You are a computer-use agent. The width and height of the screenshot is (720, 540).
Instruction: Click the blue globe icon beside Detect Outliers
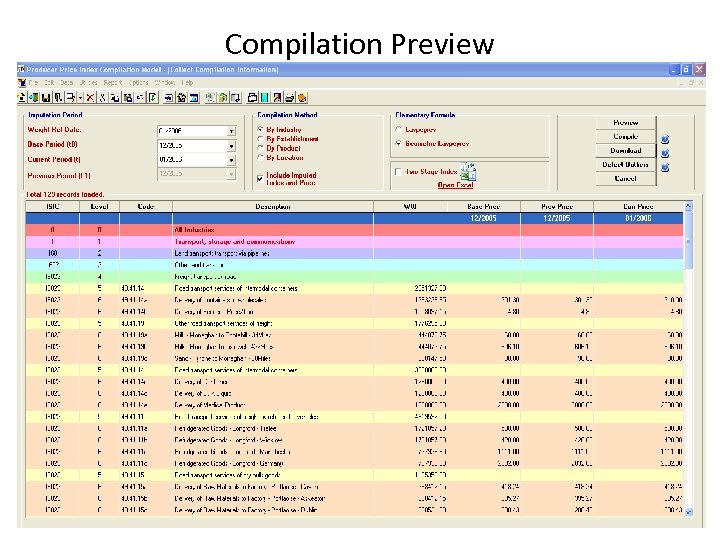[664, 167]
